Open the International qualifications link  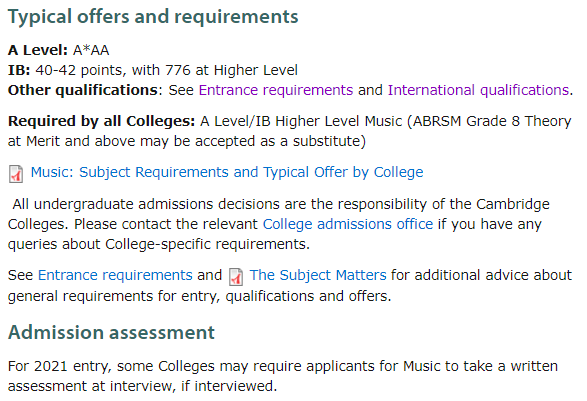point(478,90)
